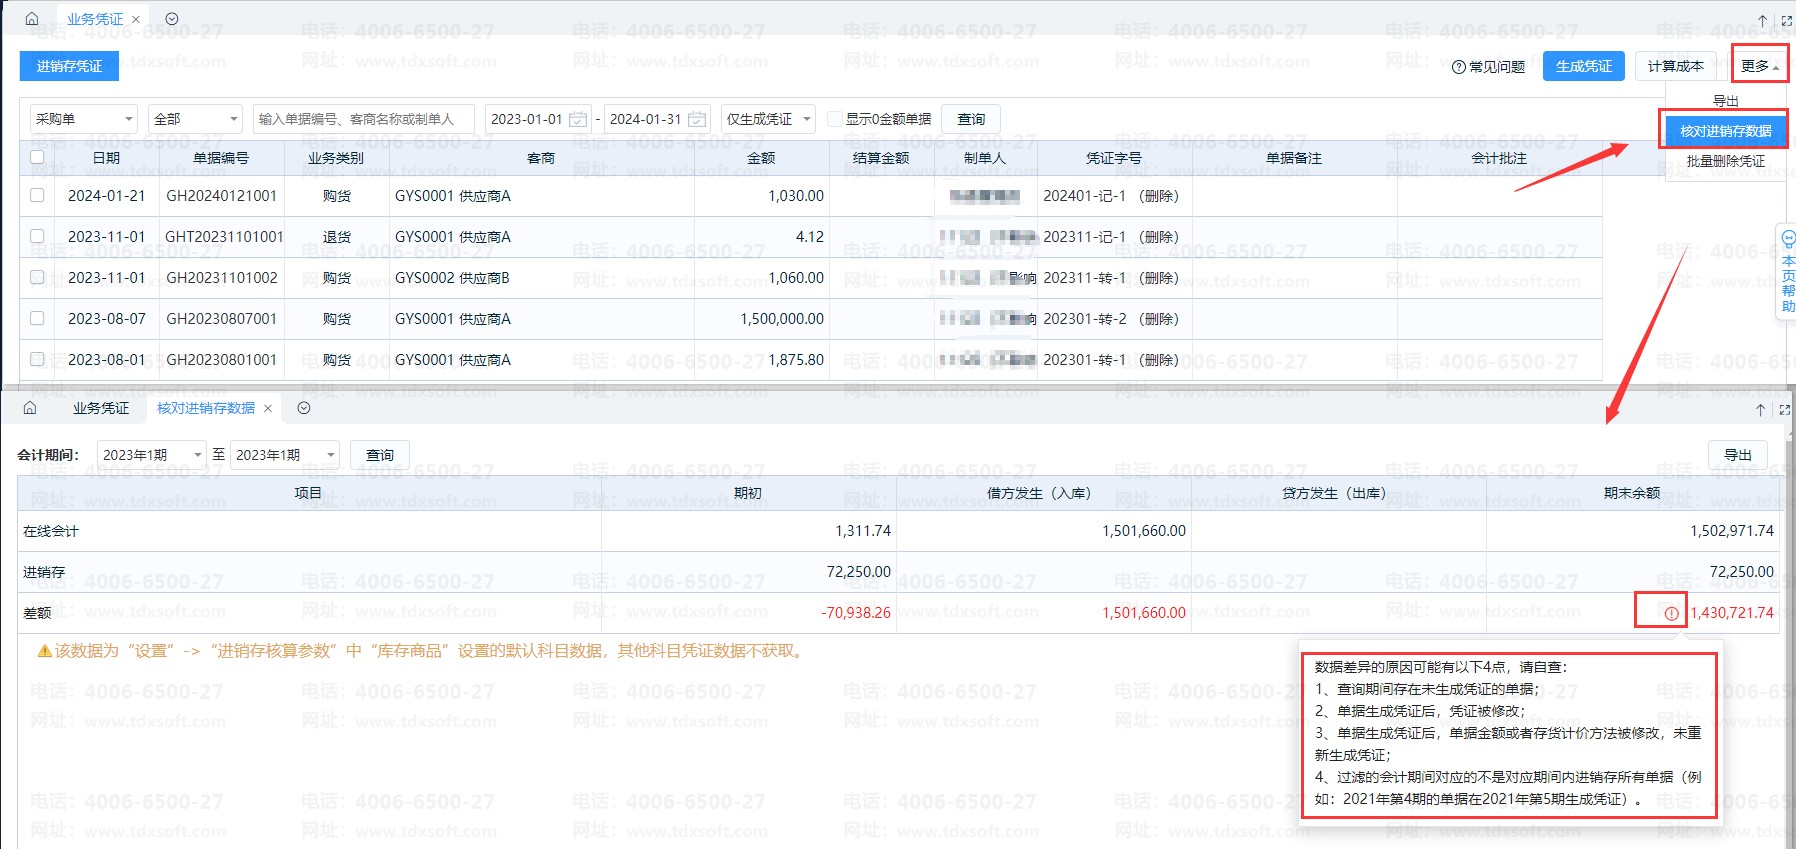Click the 常见问题 help icon
1796x849 pixels.
pyautogui.click(x=1458, y=67)
